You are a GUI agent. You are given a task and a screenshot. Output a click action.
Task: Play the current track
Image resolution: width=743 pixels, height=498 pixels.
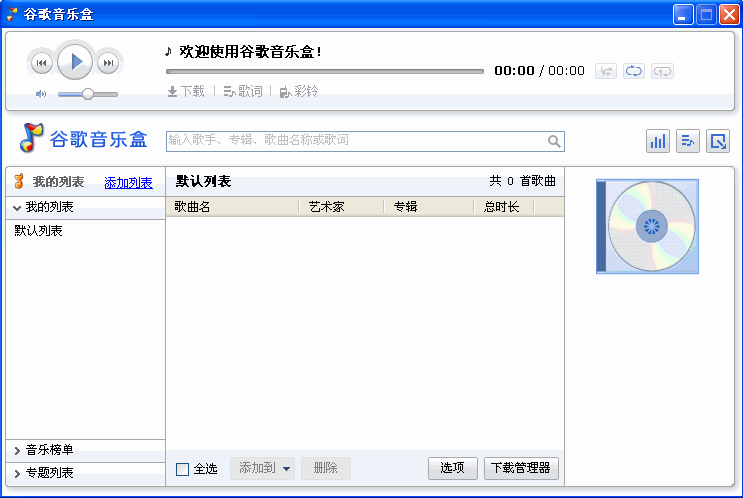pos(75,62)
